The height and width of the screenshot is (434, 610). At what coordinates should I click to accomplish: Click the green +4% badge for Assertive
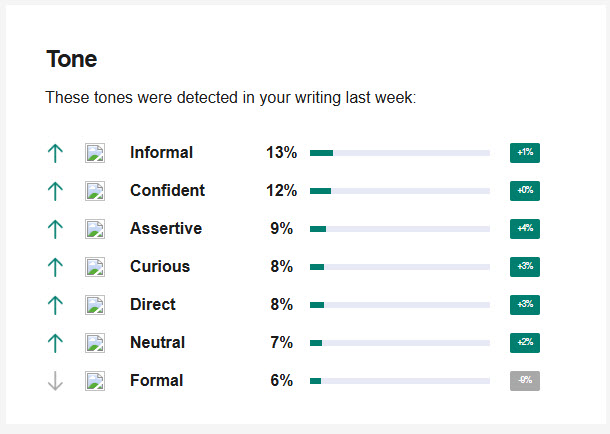(525, 229)
